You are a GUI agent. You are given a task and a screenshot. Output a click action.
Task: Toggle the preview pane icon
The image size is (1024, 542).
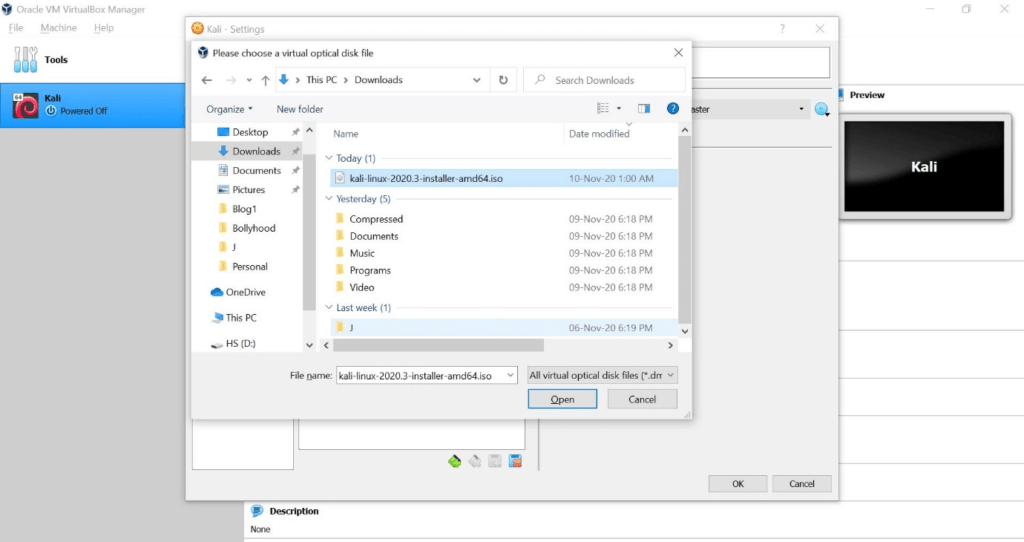(x=644, y=108)
